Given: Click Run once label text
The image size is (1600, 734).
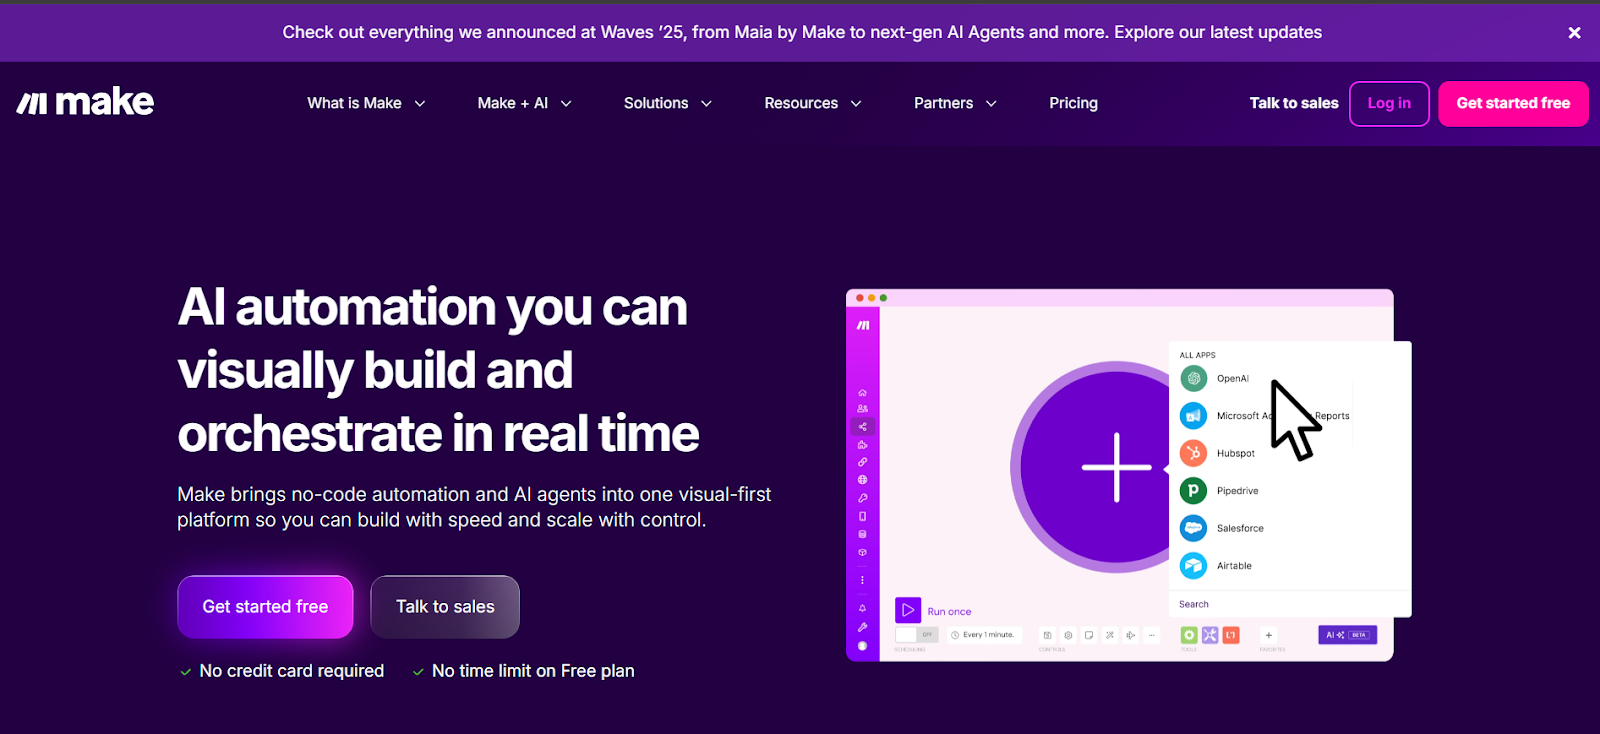Looking at the screenshot, I should [949, 611].
